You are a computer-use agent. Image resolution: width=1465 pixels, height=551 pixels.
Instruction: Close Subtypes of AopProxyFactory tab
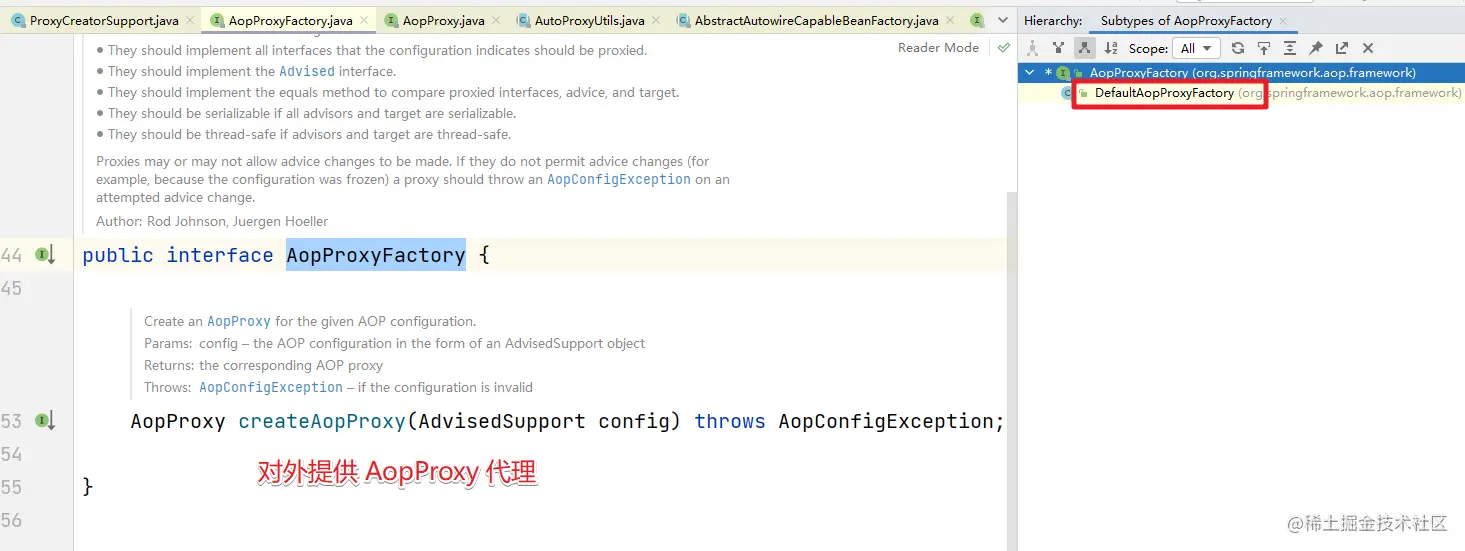coord(1283,21)
